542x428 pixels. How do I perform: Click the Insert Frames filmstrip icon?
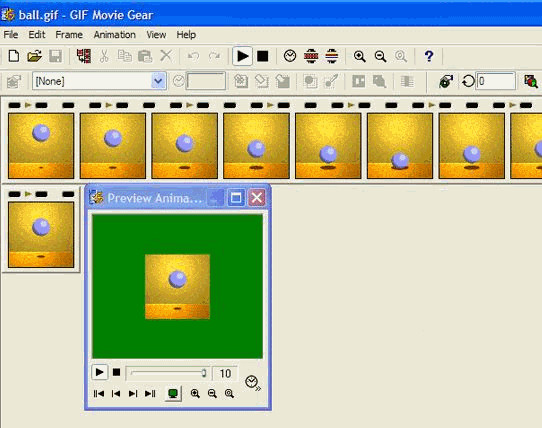point(84,56)
